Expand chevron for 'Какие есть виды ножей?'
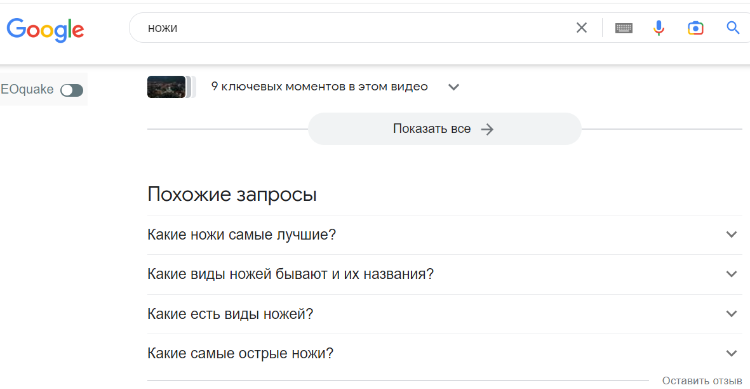Screen dimensions: 750x389 [x=731, y=314]
